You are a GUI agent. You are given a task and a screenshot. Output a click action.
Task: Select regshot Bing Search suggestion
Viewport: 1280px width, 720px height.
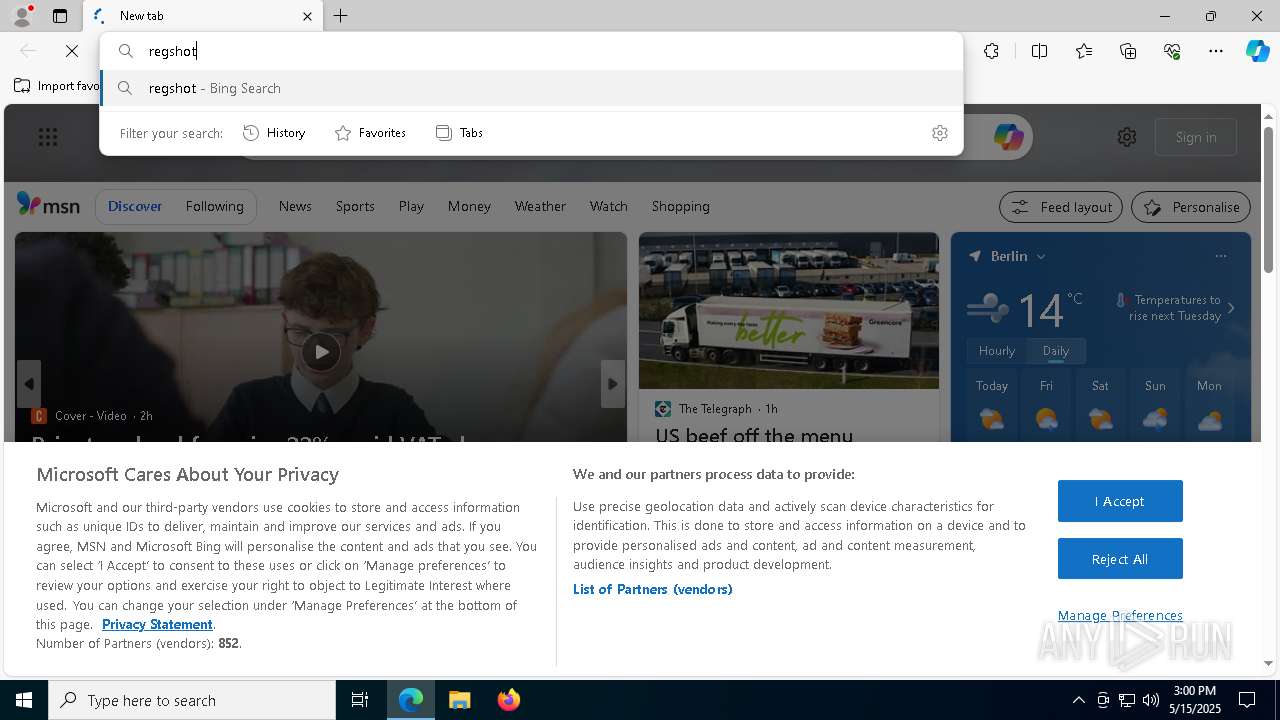(532, 88)
